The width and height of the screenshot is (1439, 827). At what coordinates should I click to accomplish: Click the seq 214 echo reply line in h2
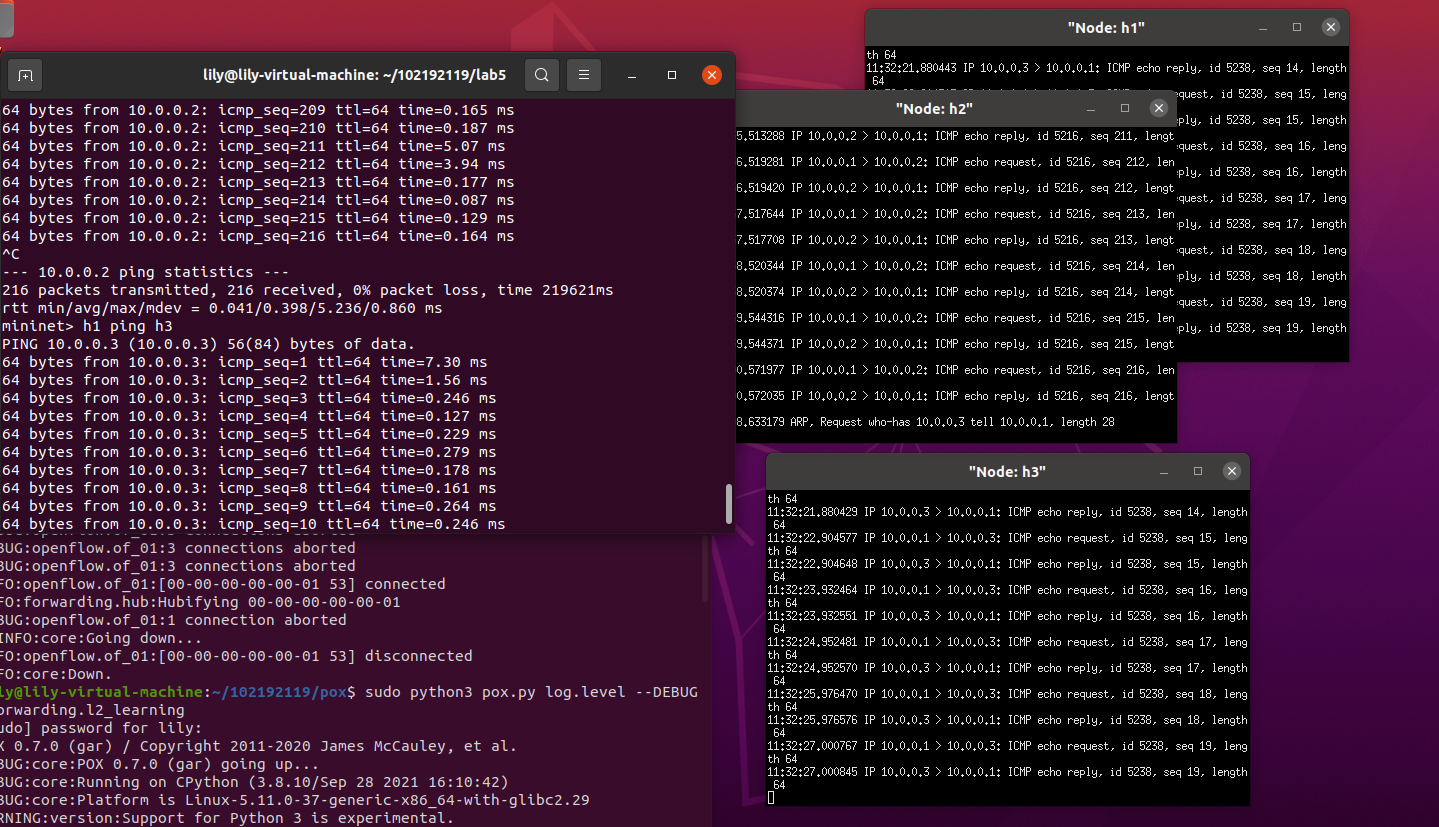(955, 292)
